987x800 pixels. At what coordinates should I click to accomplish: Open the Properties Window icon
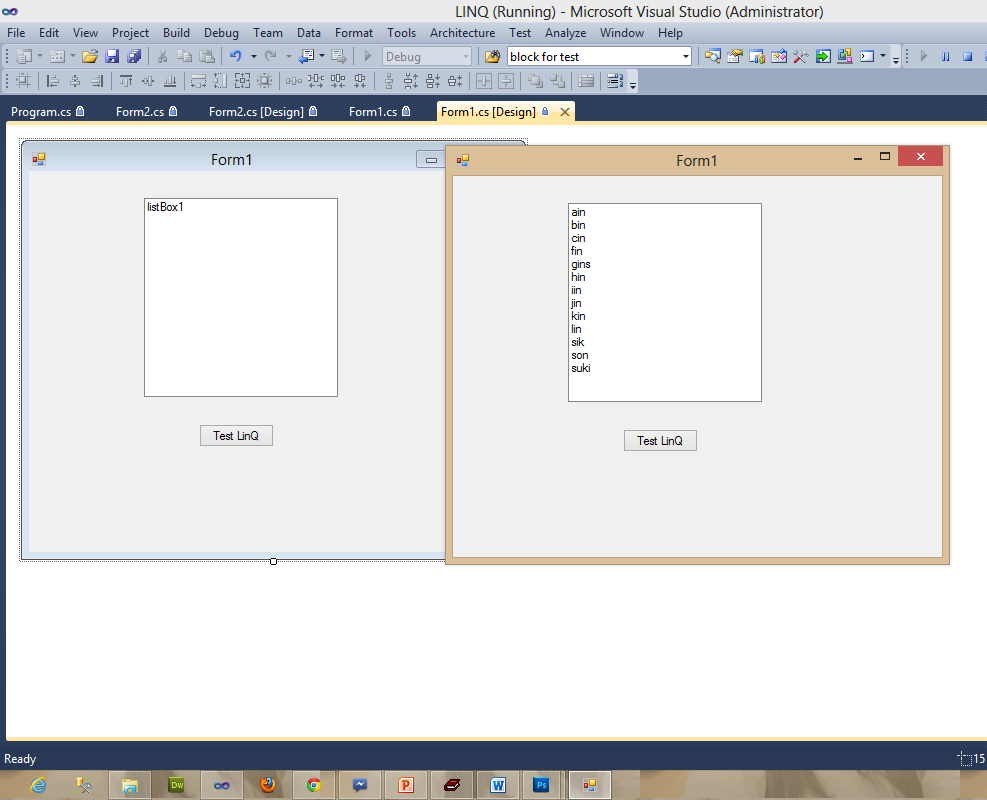click(x=735, y=57)
